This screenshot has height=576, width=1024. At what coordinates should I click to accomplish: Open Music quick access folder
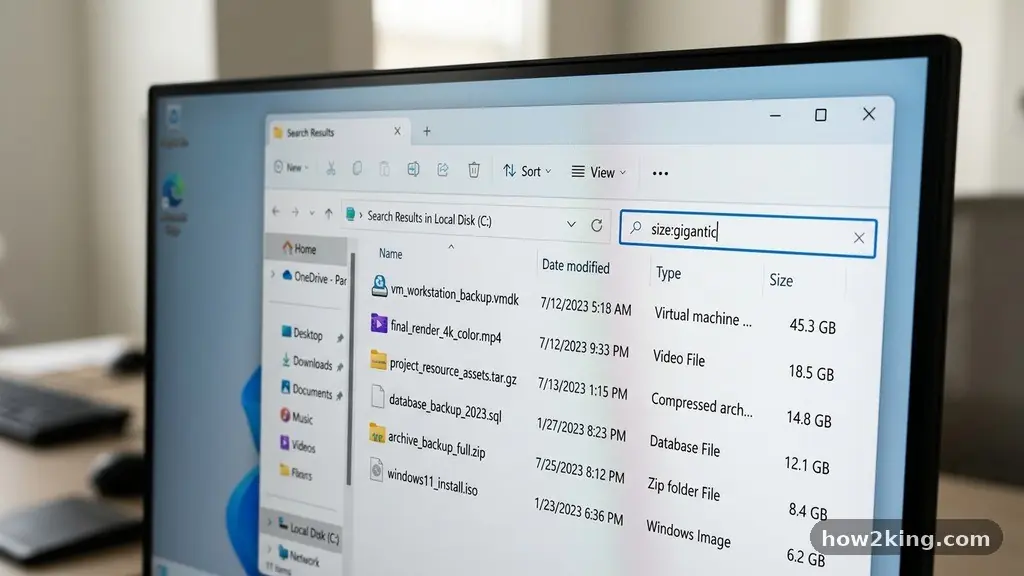(x=296, y=417)
